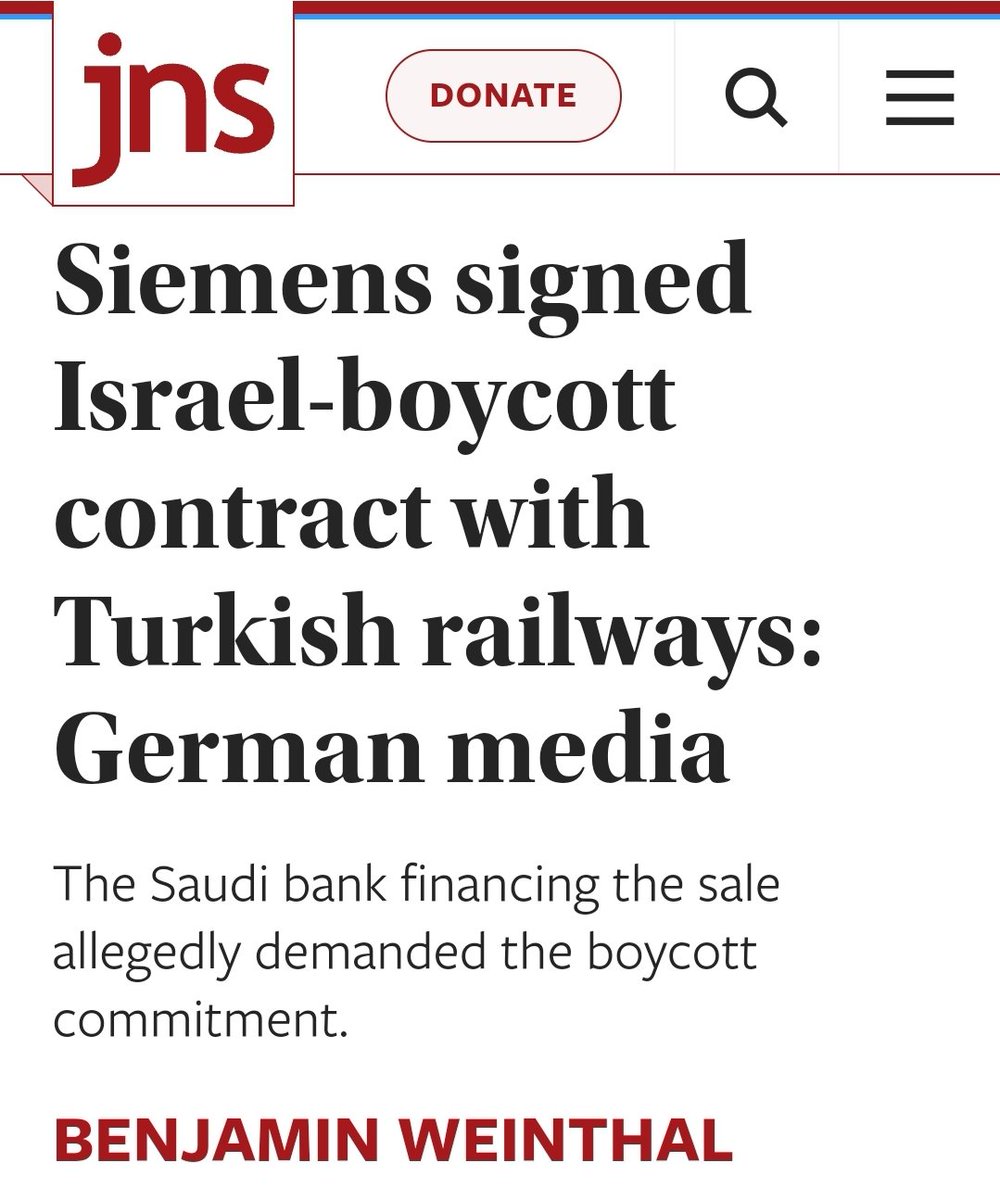Open the hamburger navigation menu
Image resolution: width=1000 pixels, height=1200 pixels.
pos(920,97)
